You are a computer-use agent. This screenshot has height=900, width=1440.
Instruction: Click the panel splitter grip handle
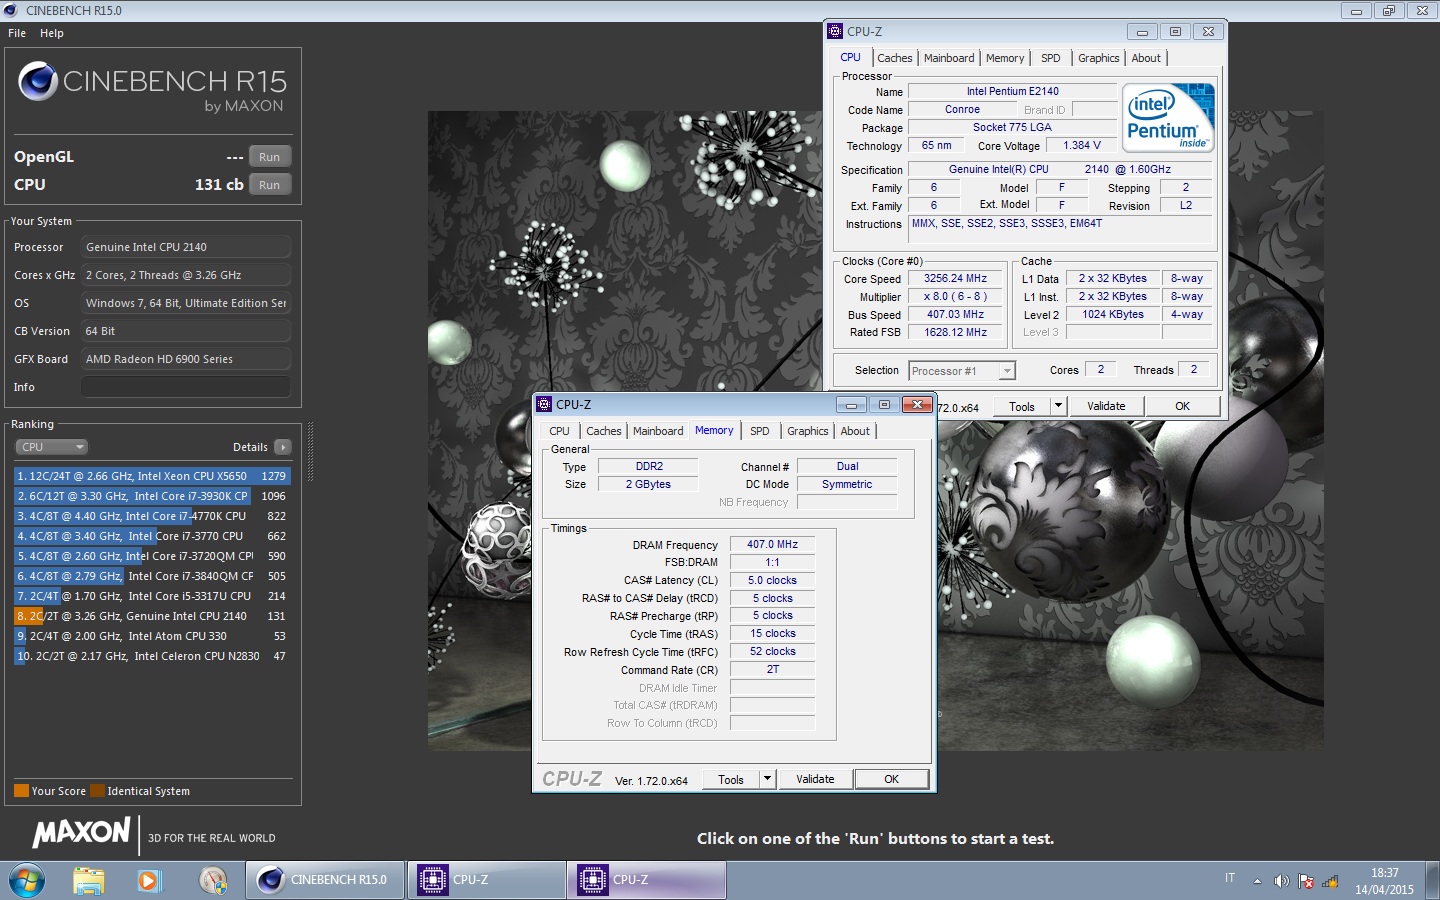311,452
